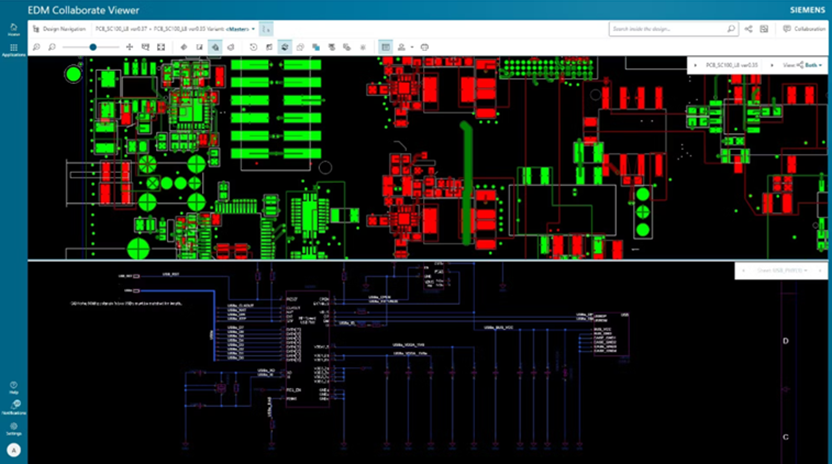Open the Applications grid in sidebar
The width and height of the screenshot is (832, 464).
(13, 50)
